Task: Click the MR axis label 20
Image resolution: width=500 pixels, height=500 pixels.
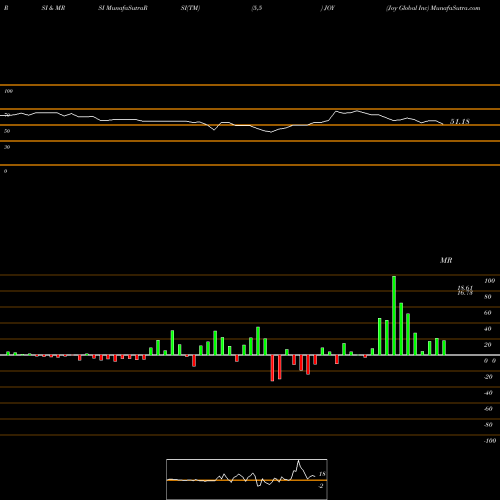Action: (x=488, y=345)
